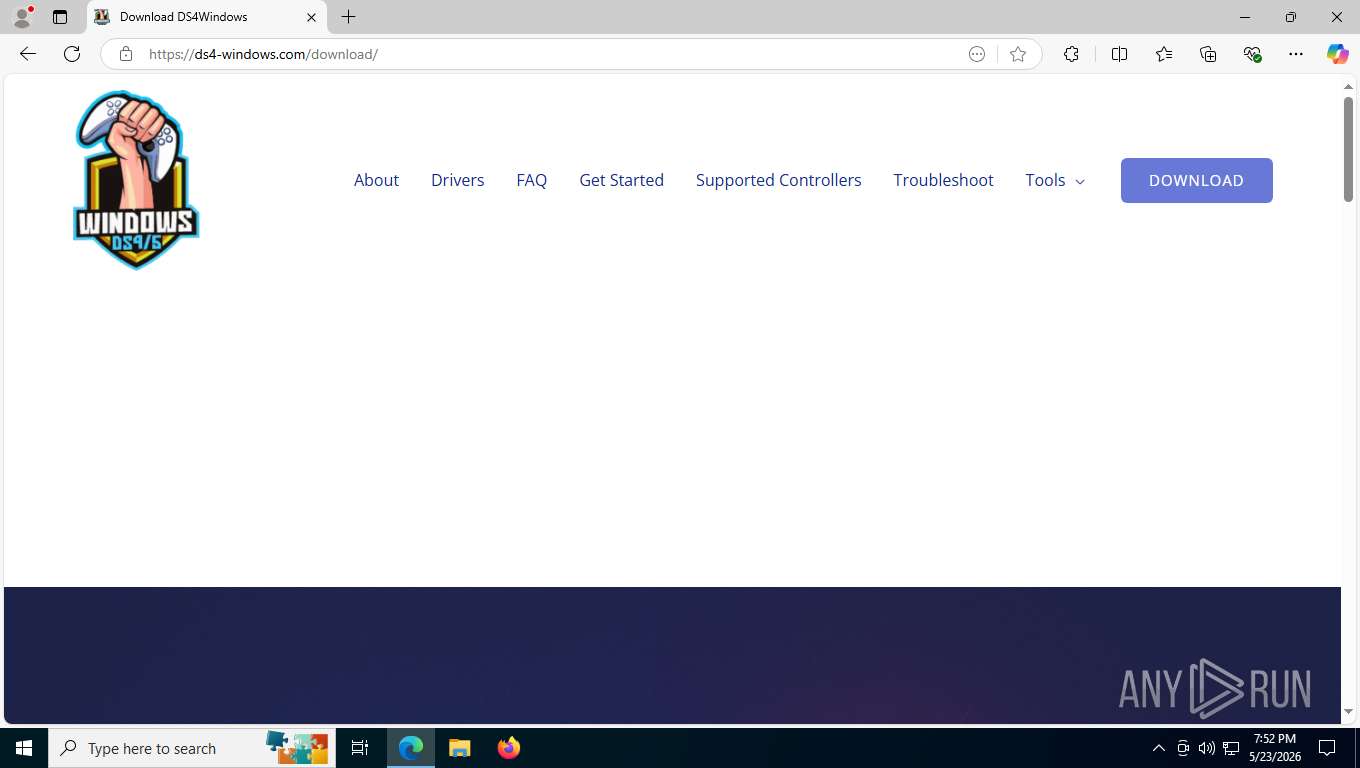Expand the Tools dropdown menu

pos(1055,180)
